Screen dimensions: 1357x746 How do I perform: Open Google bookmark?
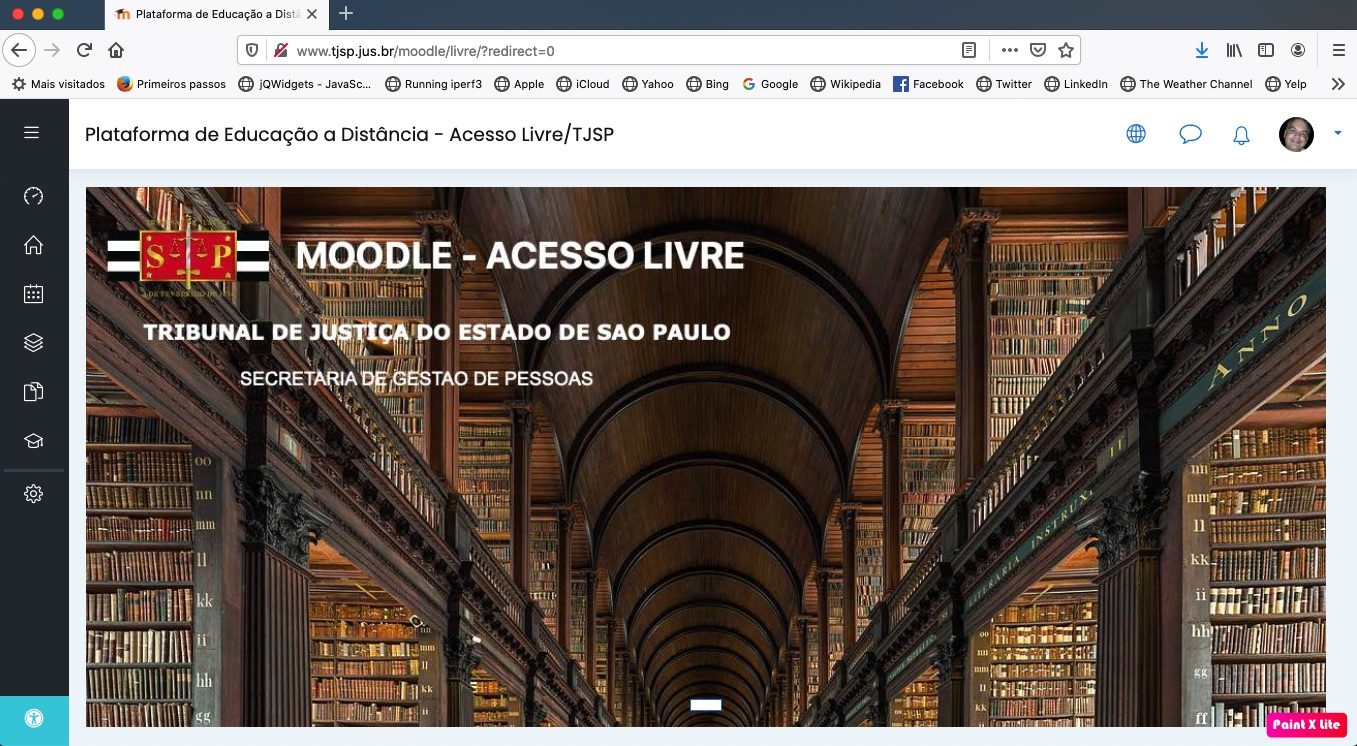(x=770, y=84)
